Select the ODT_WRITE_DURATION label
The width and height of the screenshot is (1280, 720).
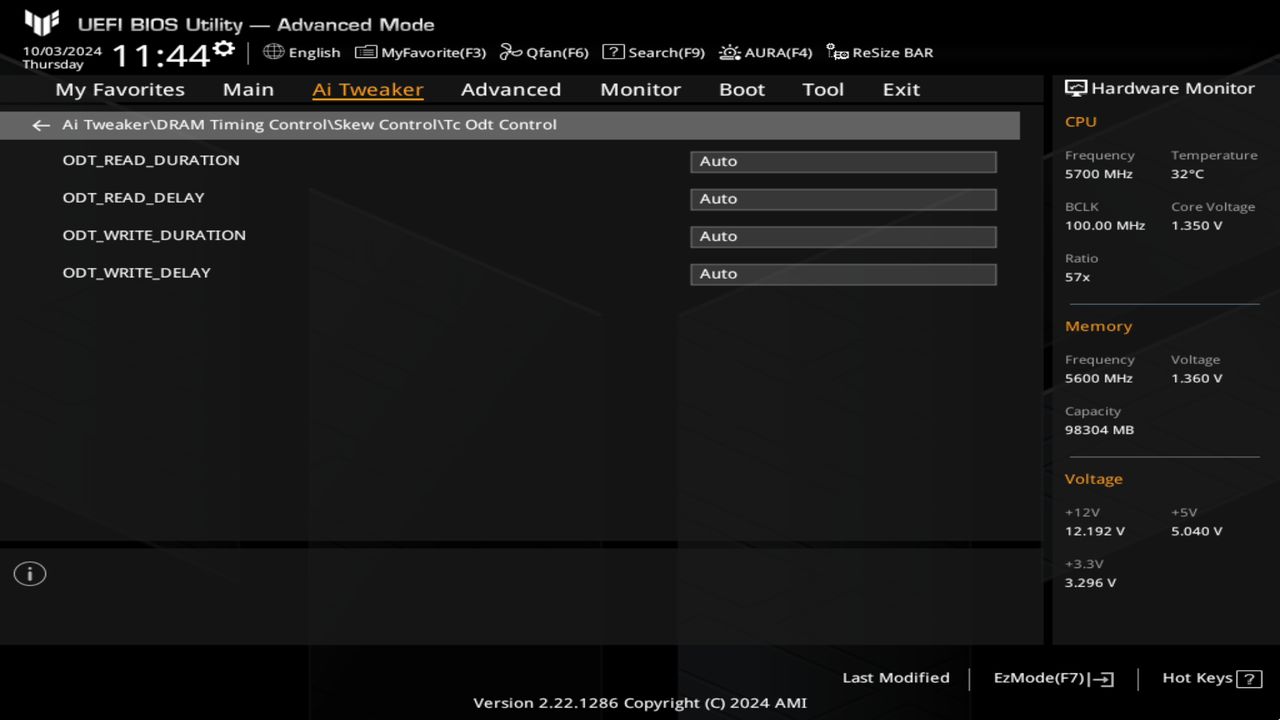pyautogui.click(x=154, y=235)
